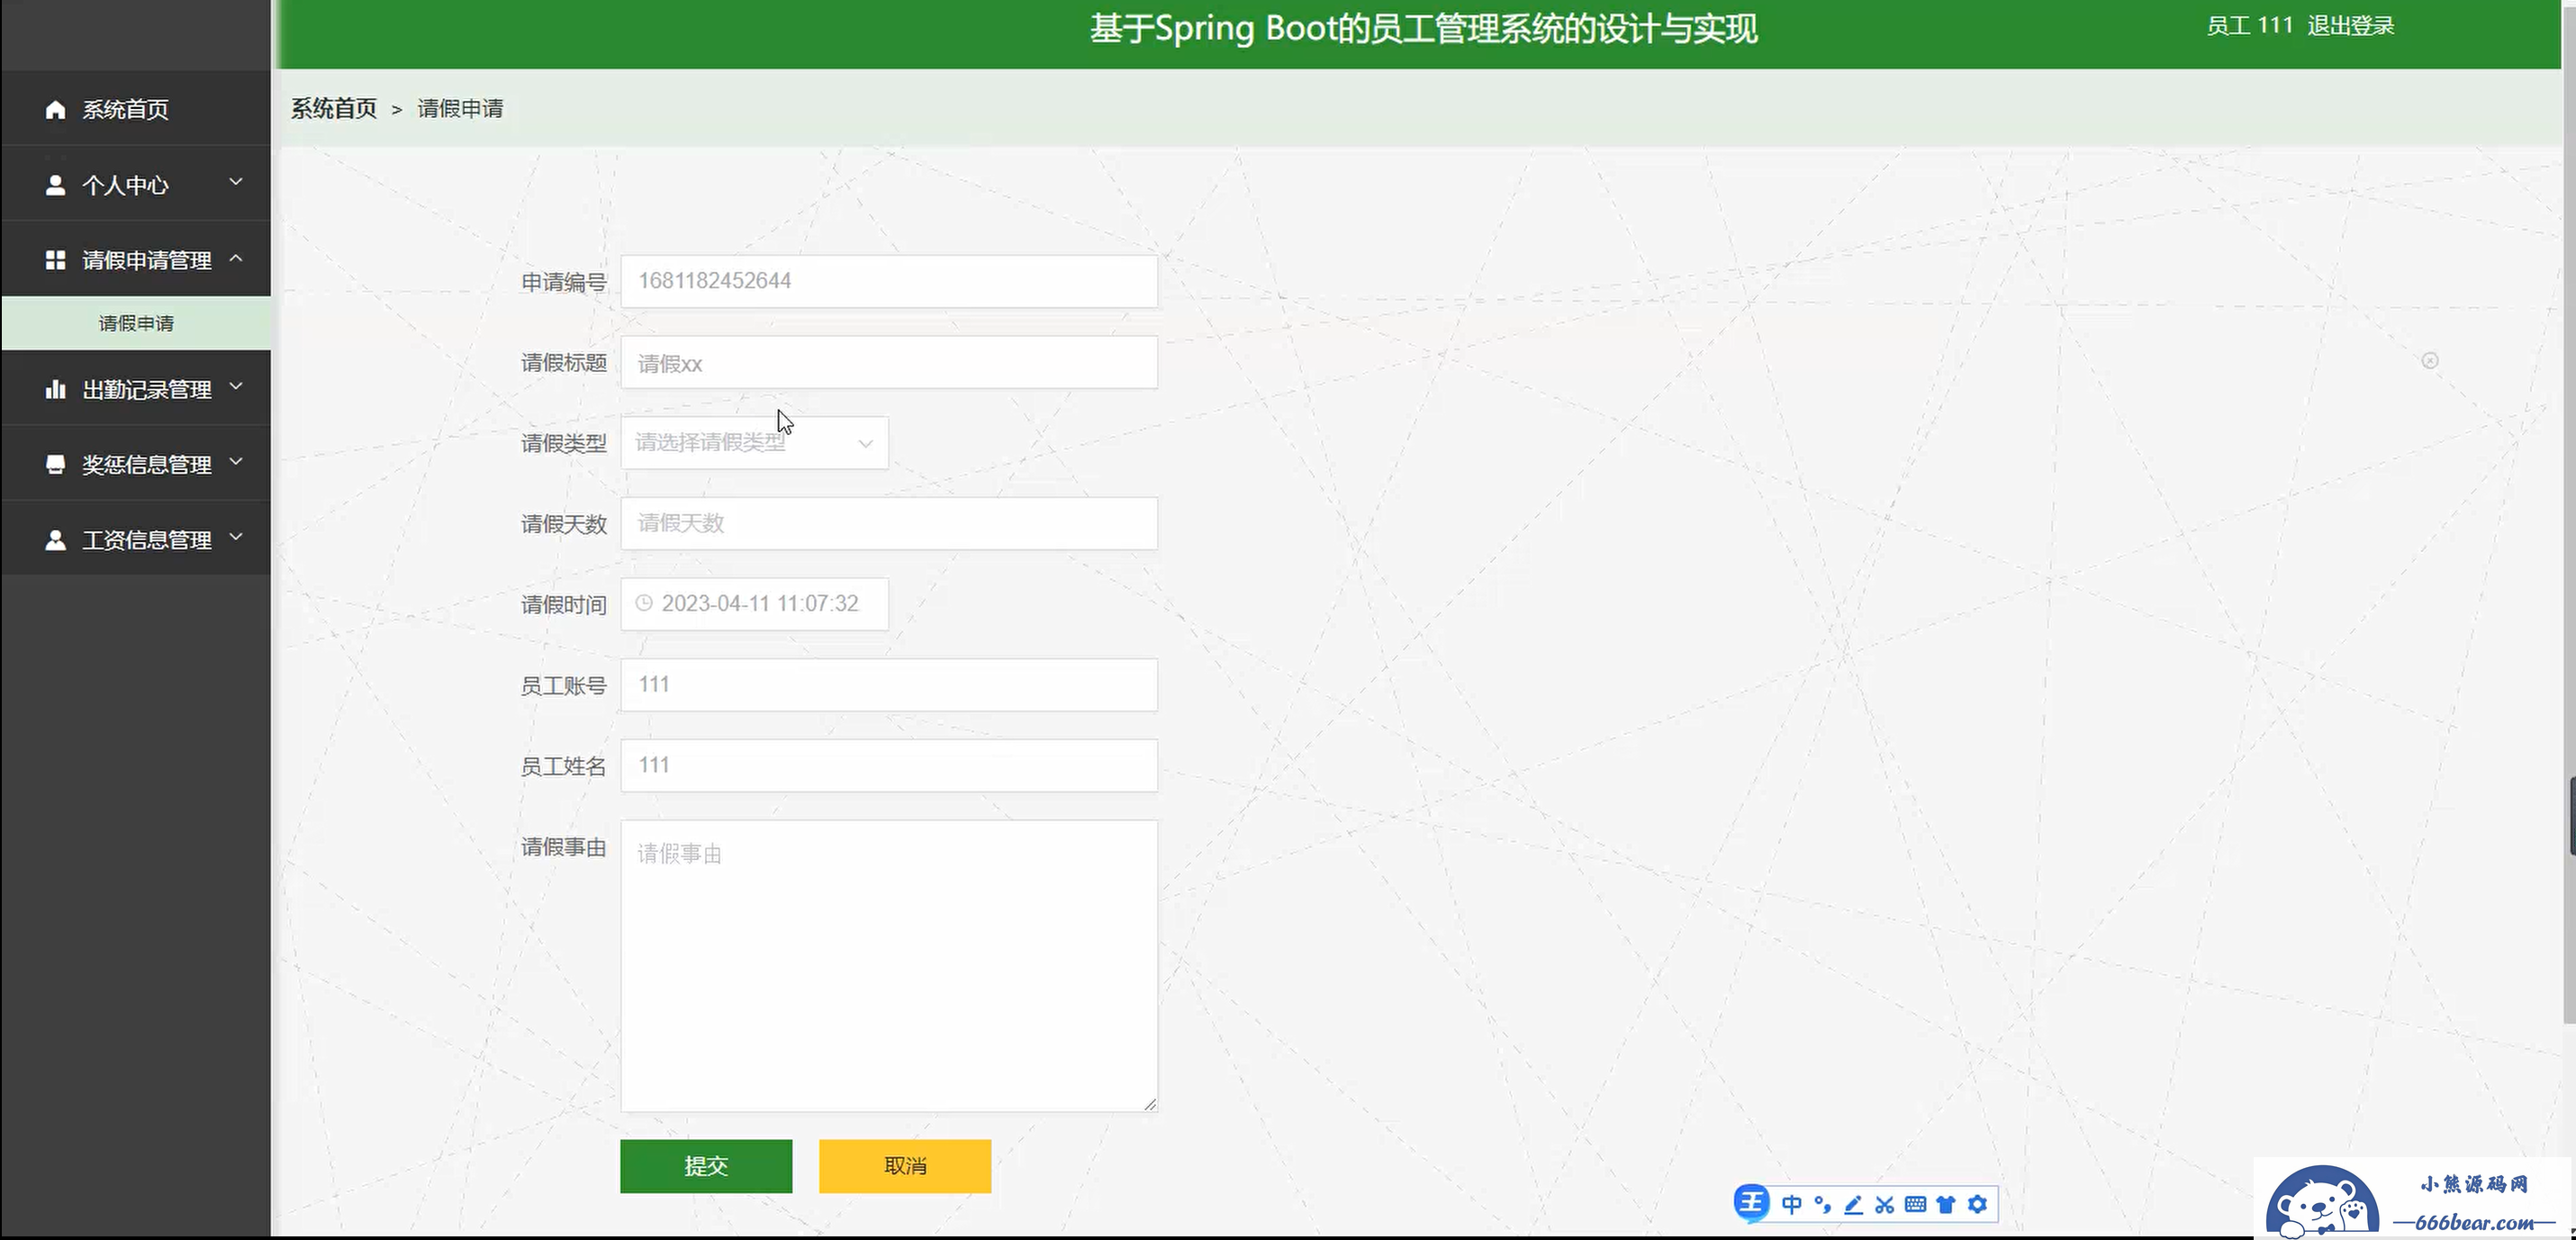This screenshot has height=1240, width=2576.
Task: Click the textarea resize handle corner
Action: click(1150, 1104)
